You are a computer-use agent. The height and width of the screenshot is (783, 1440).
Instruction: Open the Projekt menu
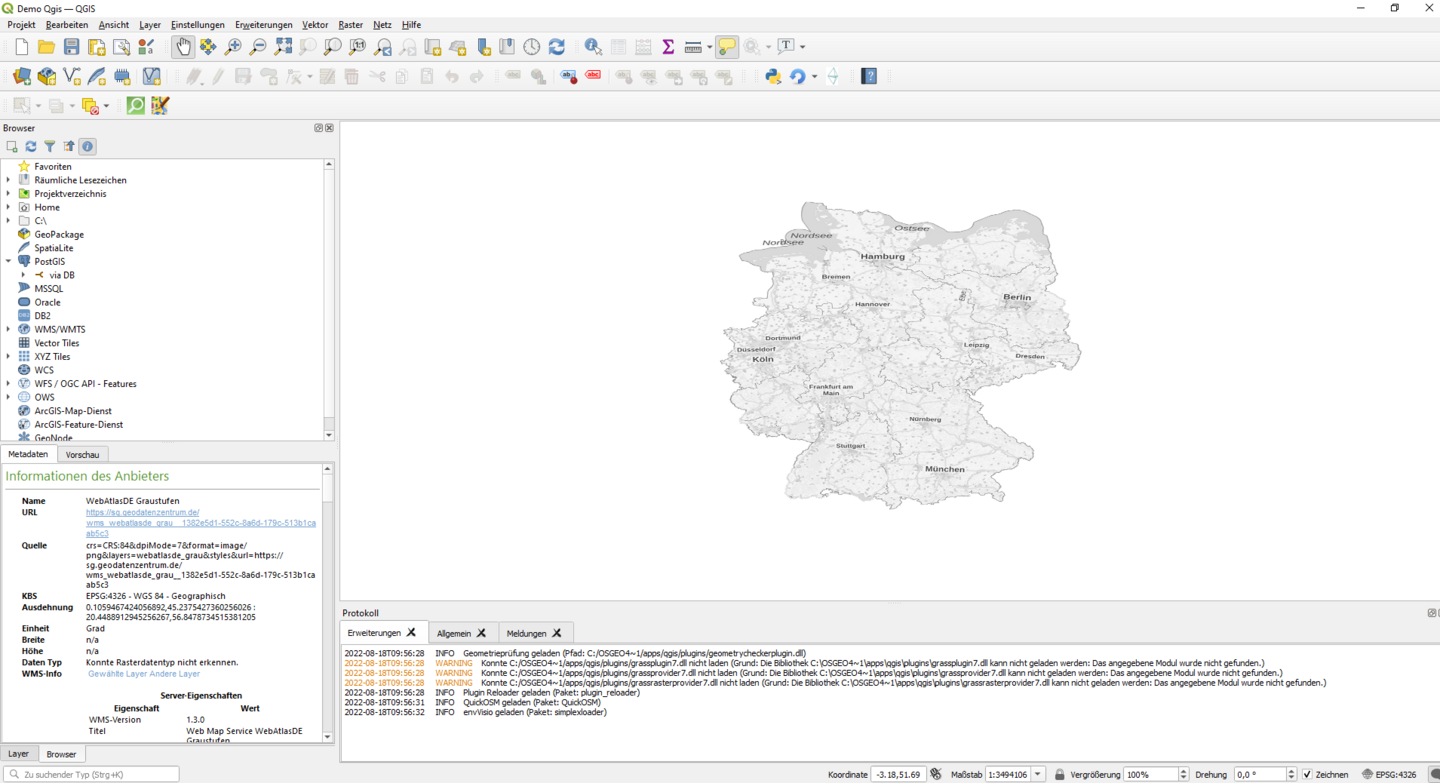pyautogui.click(x=21, y=25)
